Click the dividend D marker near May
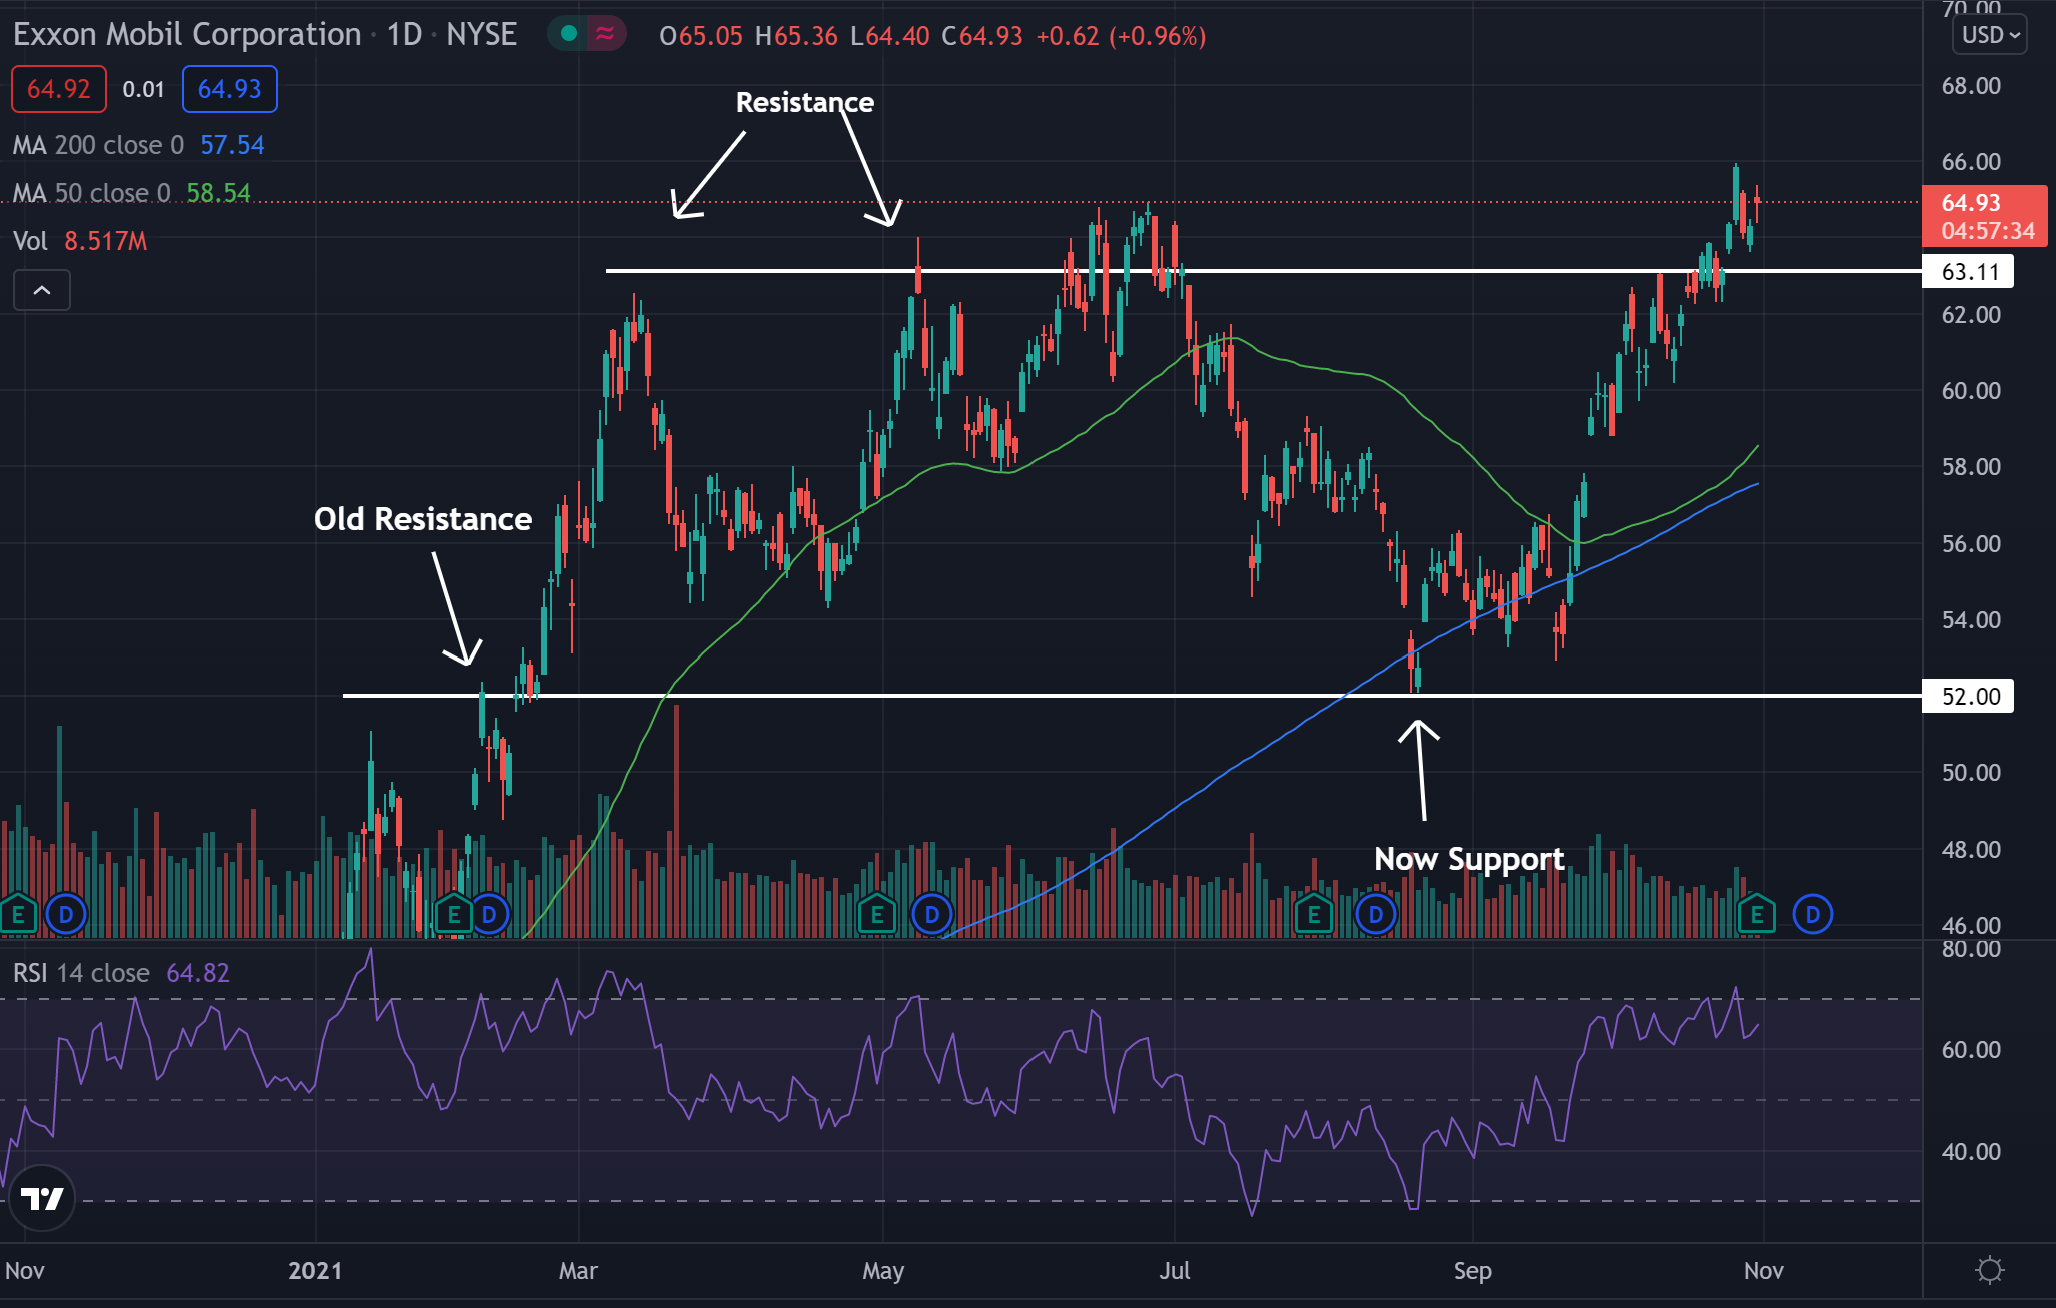The width and height of the screenshot is (2056, 1308). point(932,914)
